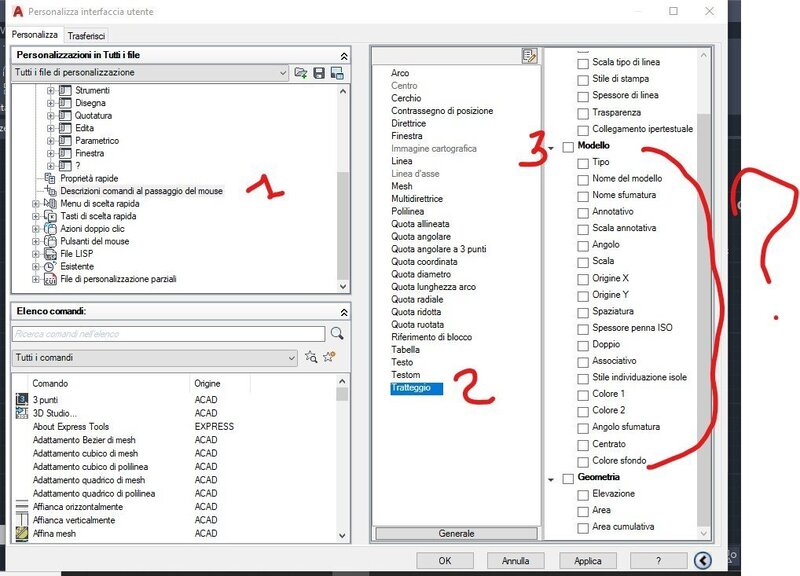Expand Menu di scelta rapida node

coord(35,203)
